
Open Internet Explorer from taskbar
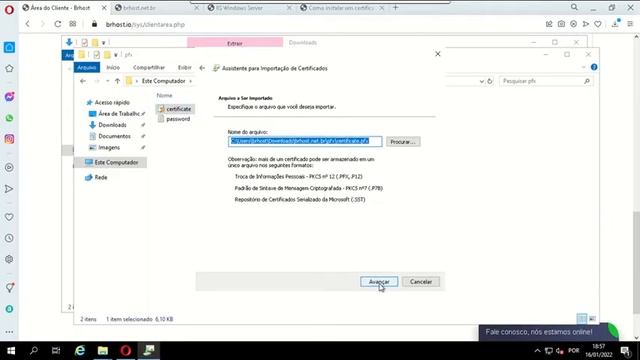80,351
